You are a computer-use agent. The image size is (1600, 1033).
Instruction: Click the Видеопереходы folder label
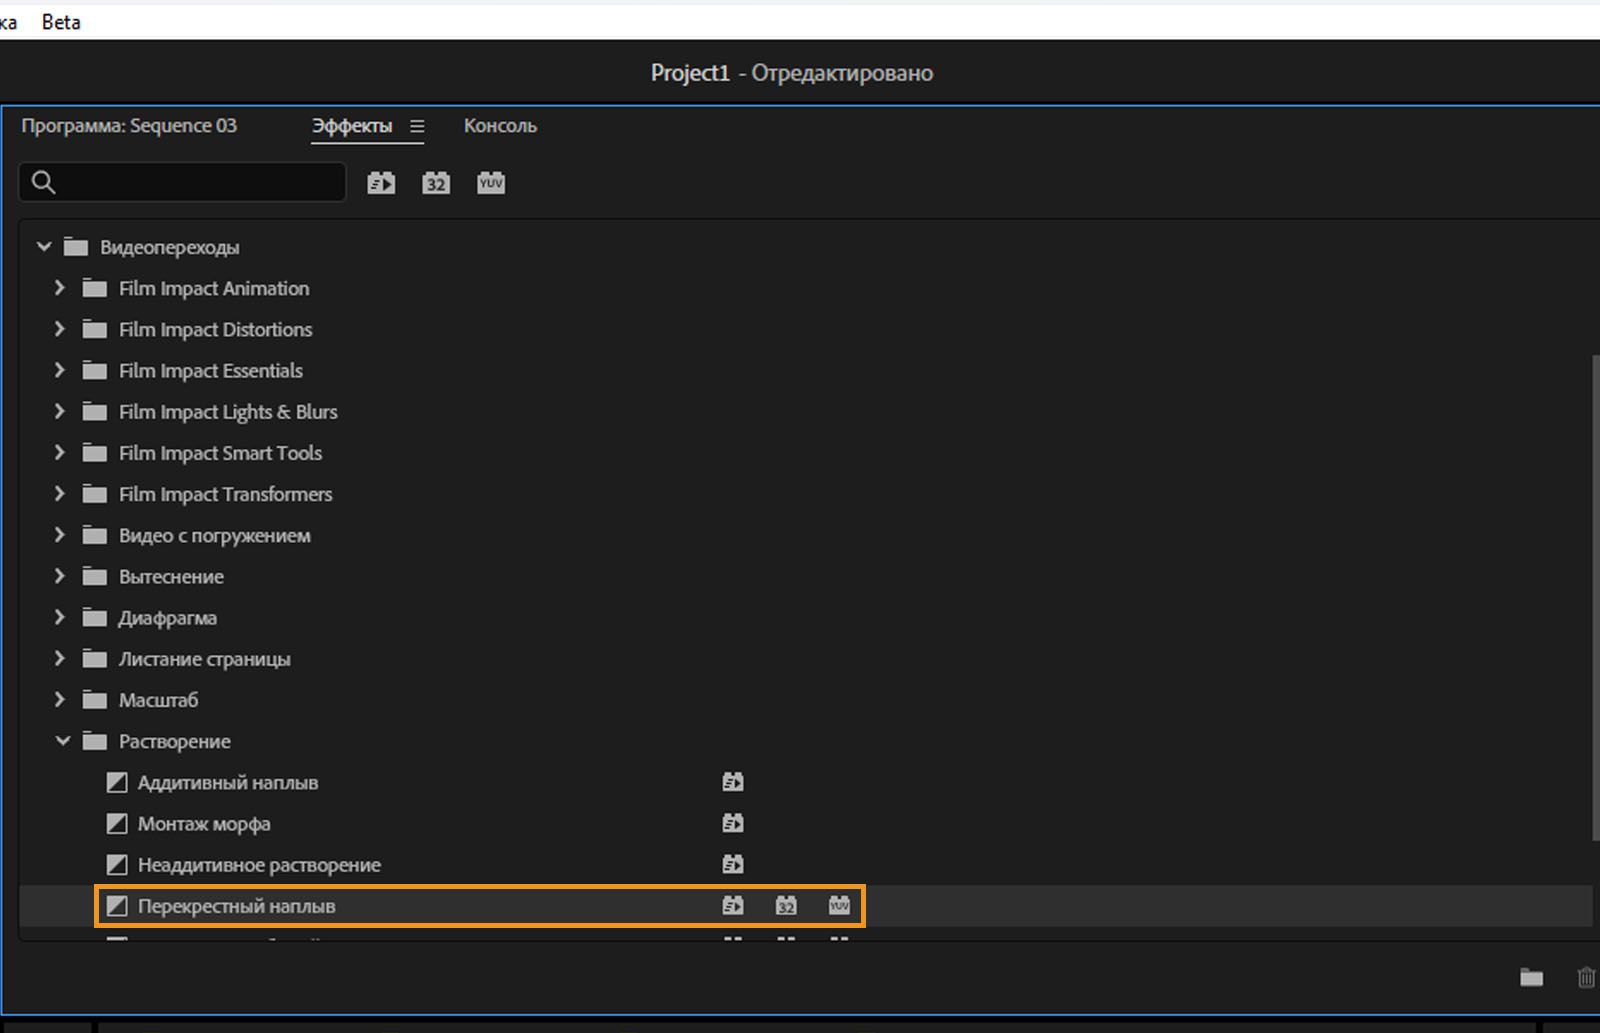[x=170, y=247]
